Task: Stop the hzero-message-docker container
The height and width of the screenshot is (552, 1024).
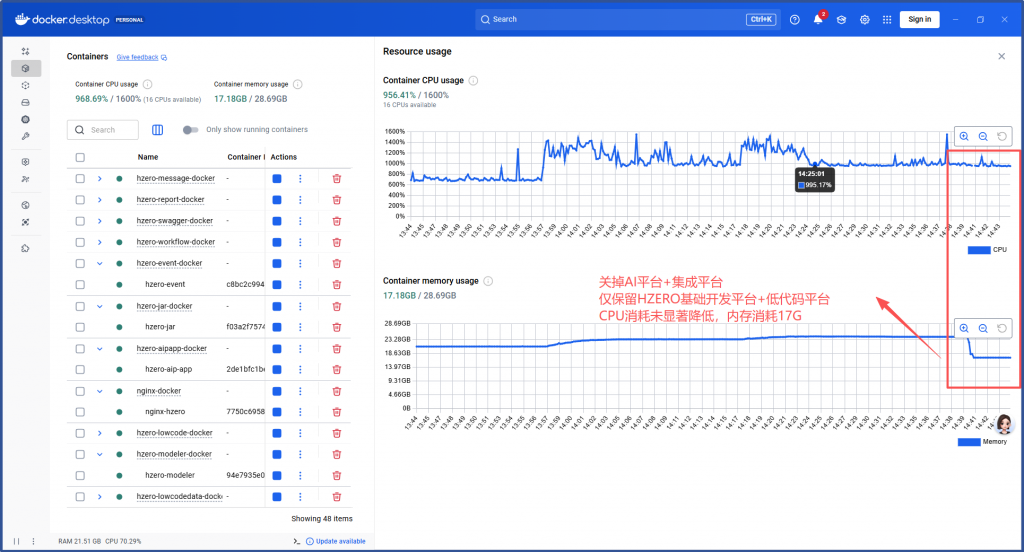Action: pyautogui.click(x=277, y=178)
